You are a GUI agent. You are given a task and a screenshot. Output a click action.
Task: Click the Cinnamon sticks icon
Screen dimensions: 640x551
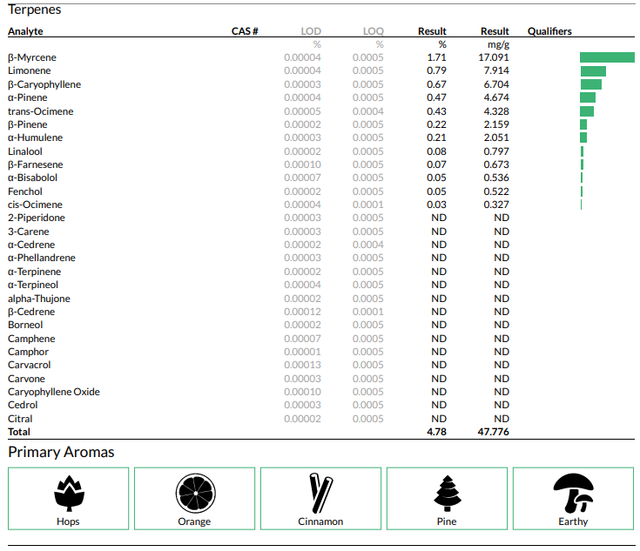(x=321, y=493)
